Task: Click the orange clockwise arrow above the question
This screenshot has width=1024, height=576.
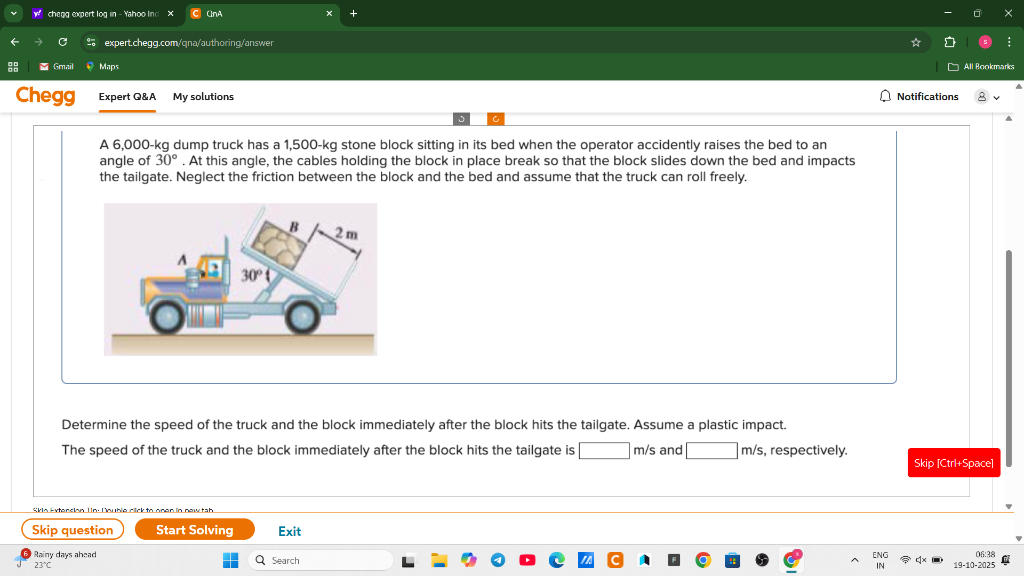Action: 496,119
